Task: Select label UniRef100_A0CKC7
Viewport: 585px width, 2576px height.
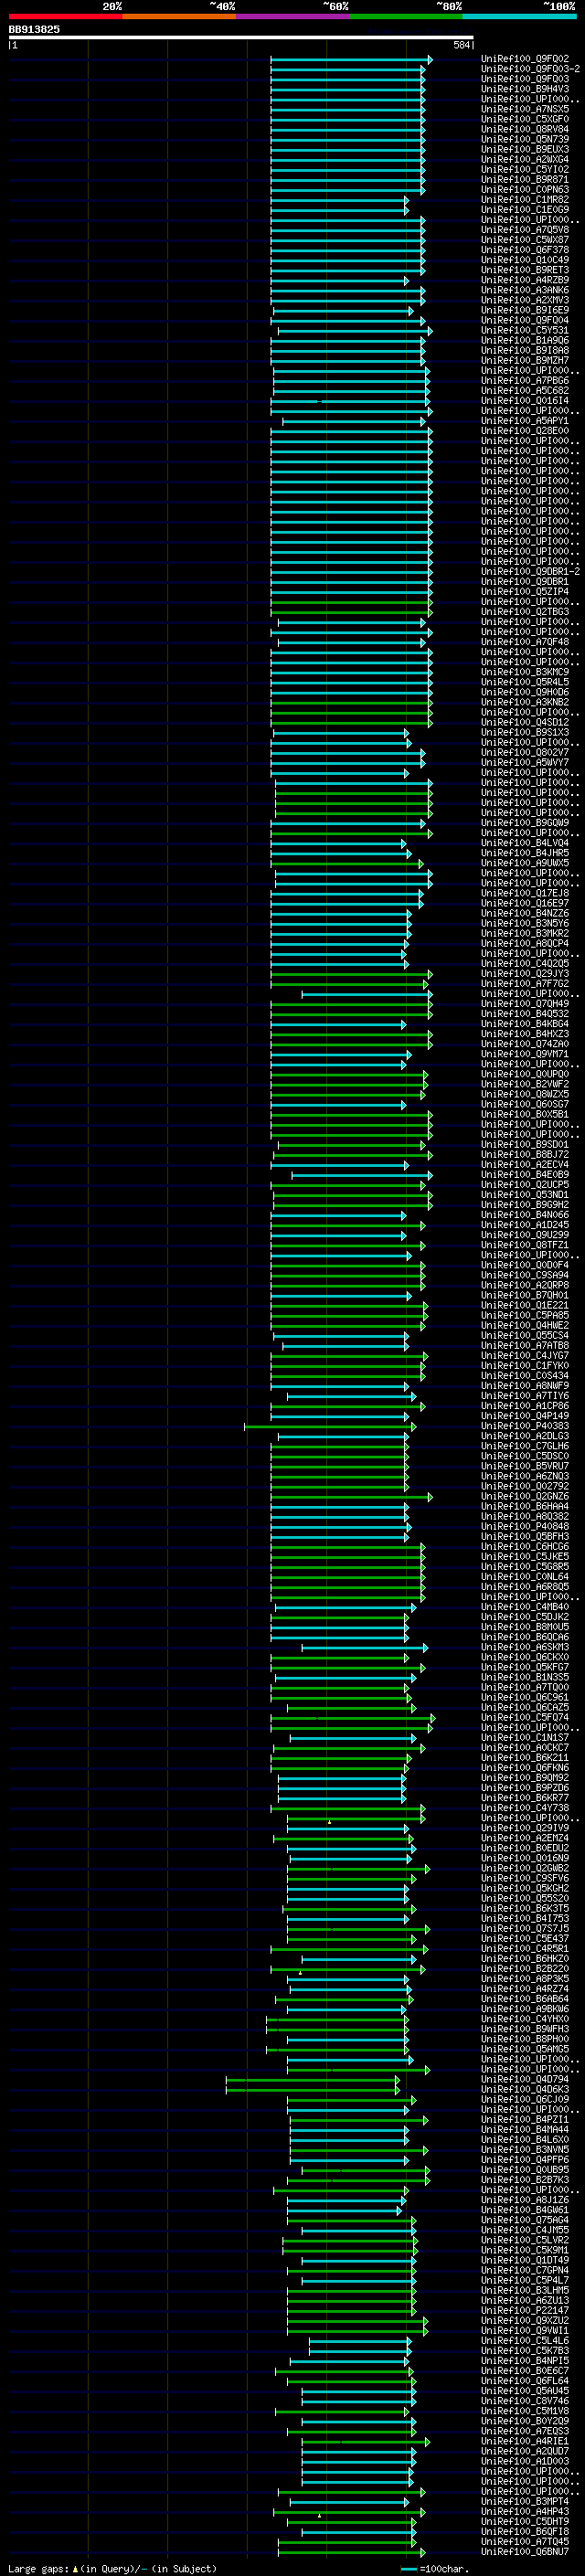Action: coord(525,1747)
